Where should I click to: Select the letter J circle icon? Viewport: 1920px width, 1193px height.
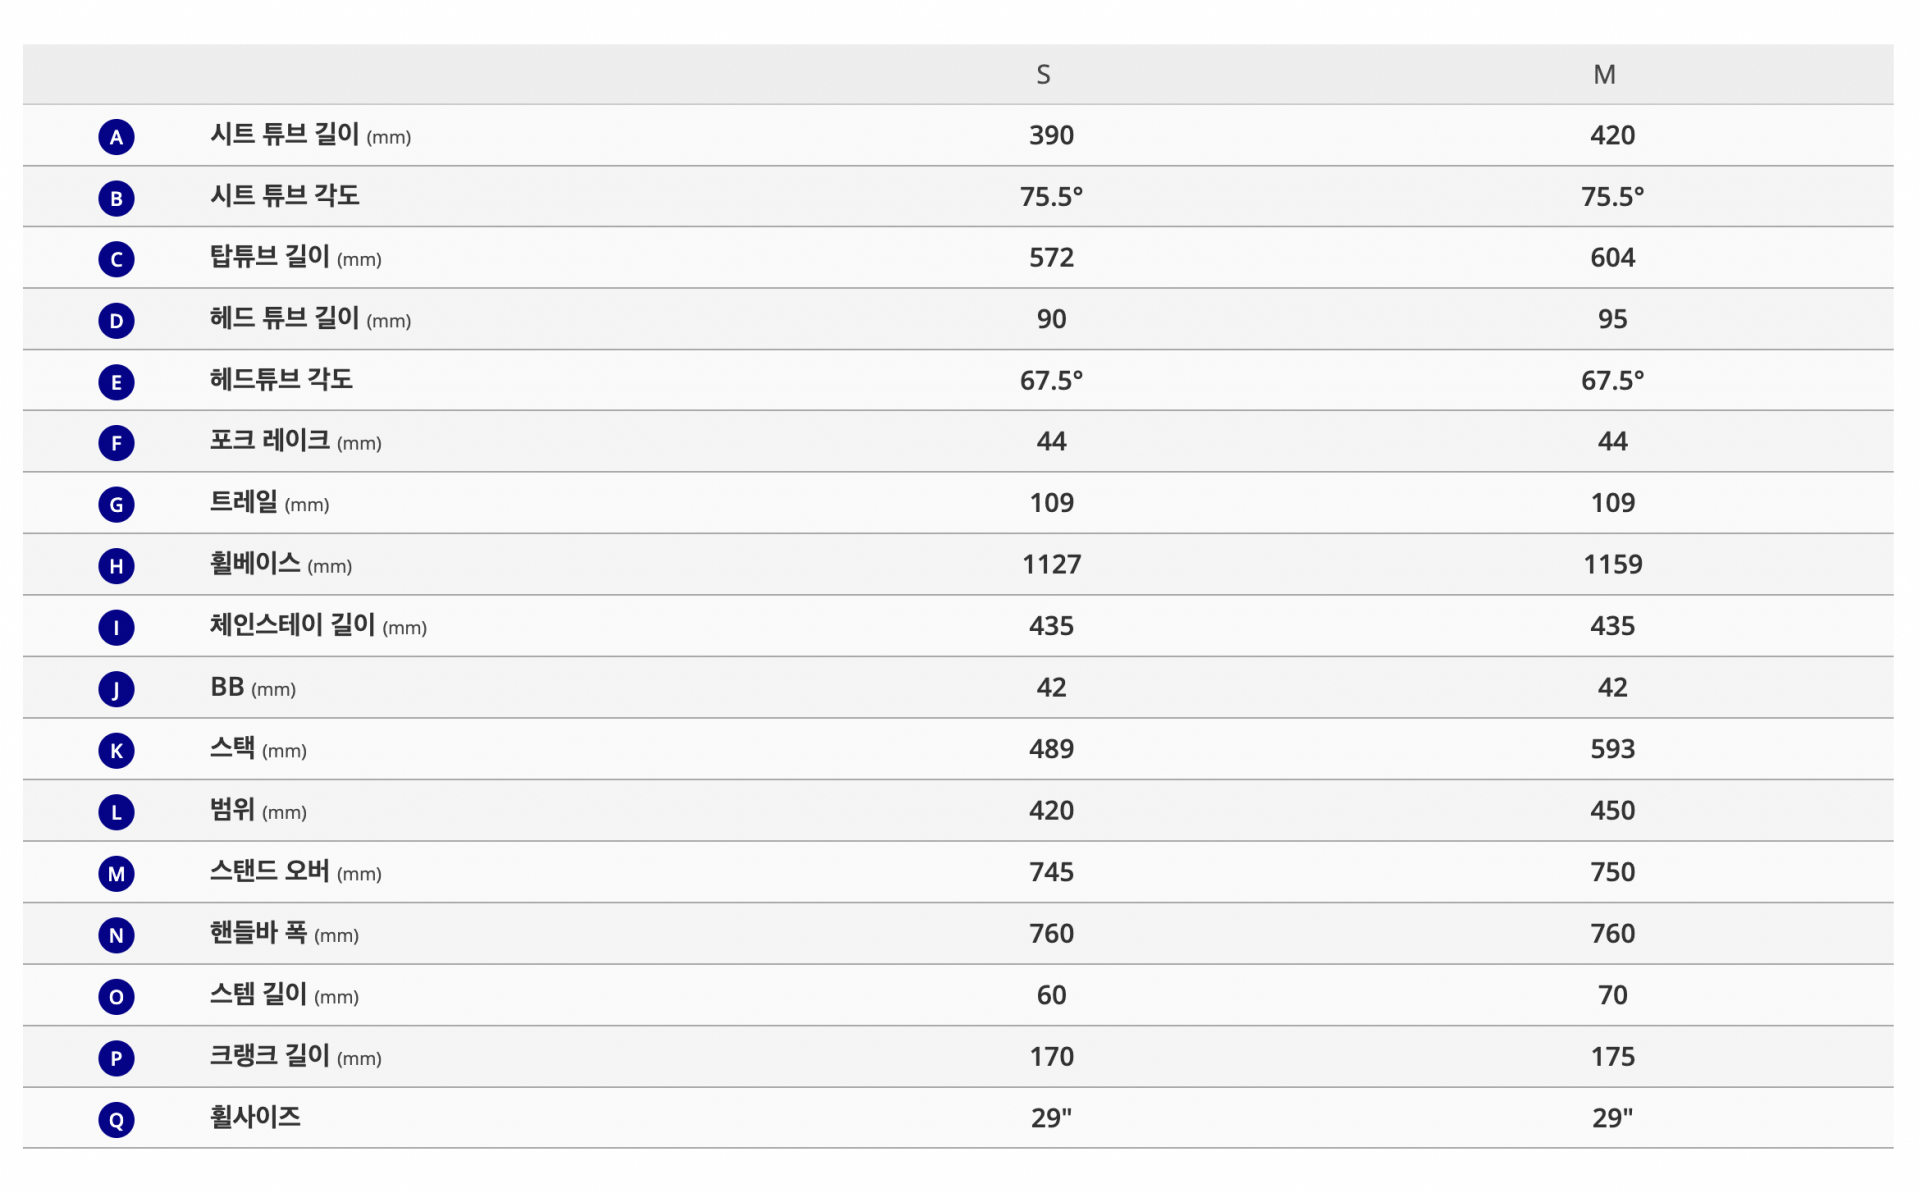[116, 690]
